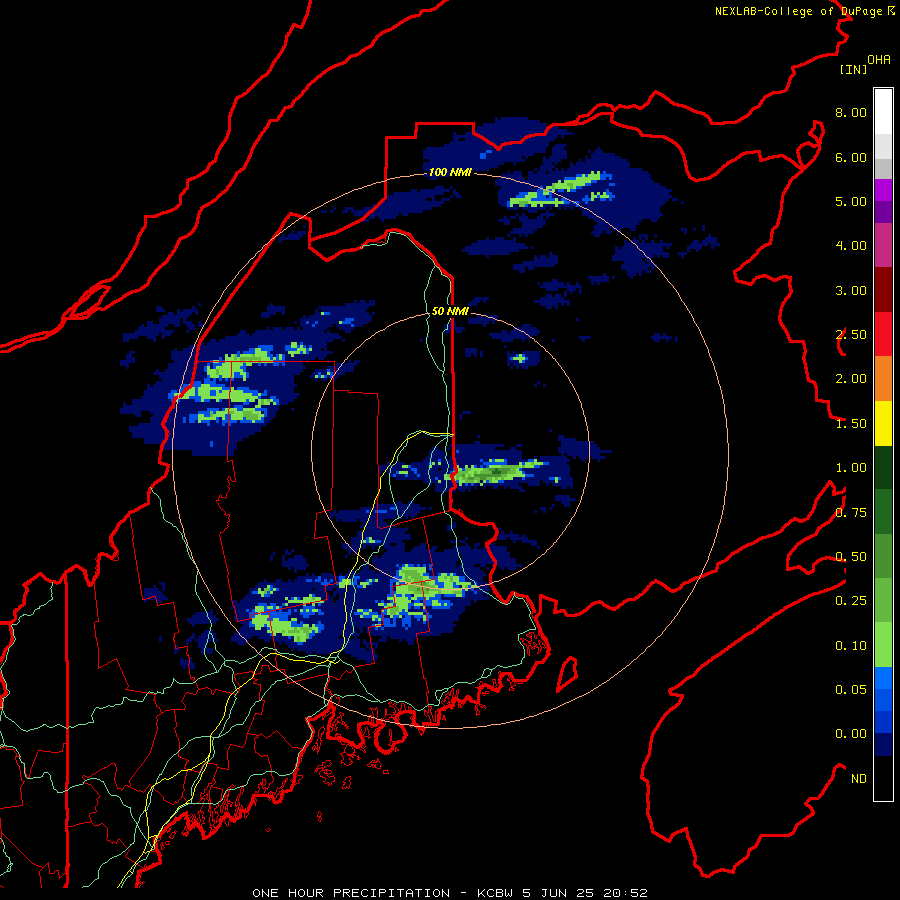Image resolution: width=900 pixels, height=900 pixels.
Task: Select the 0.50 legend value
Action: click(851, 557)
